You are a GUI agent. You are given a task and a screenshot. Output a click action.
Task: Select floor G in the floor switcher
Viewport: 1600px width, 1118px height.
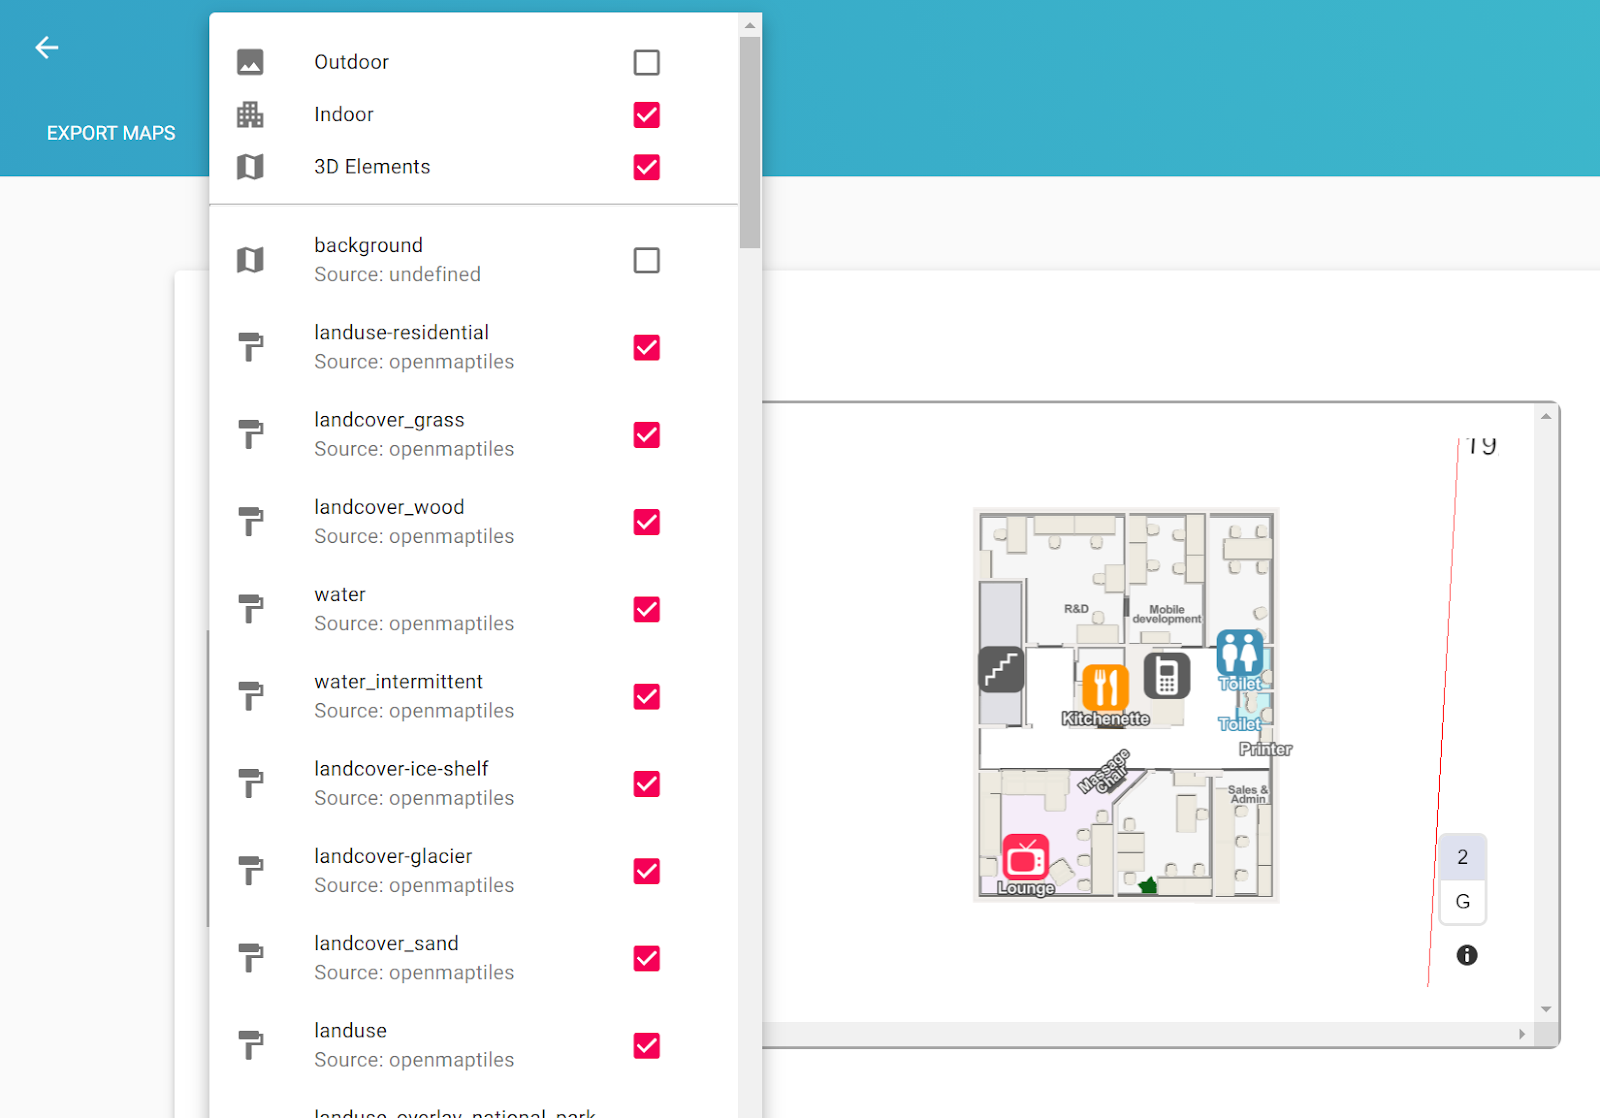1462,901
